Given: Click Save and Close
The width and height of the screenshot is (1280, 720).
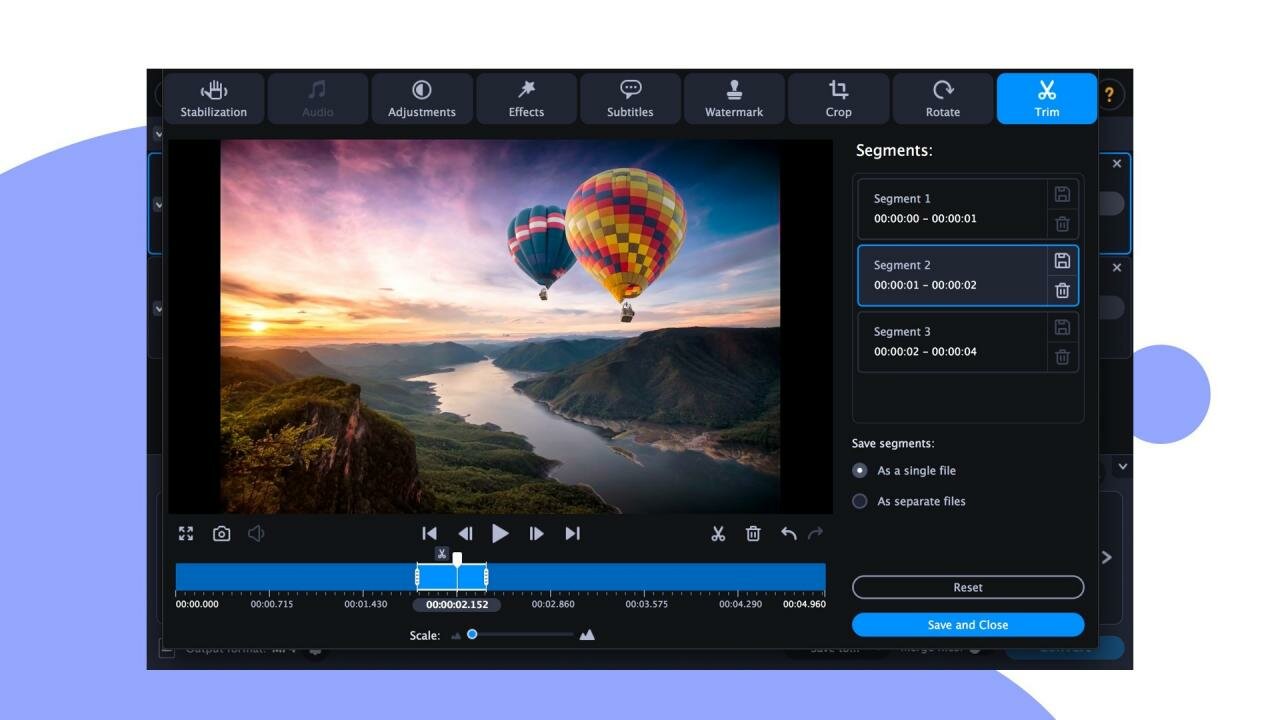Looking at the screenshot, I should pos(967,624).
